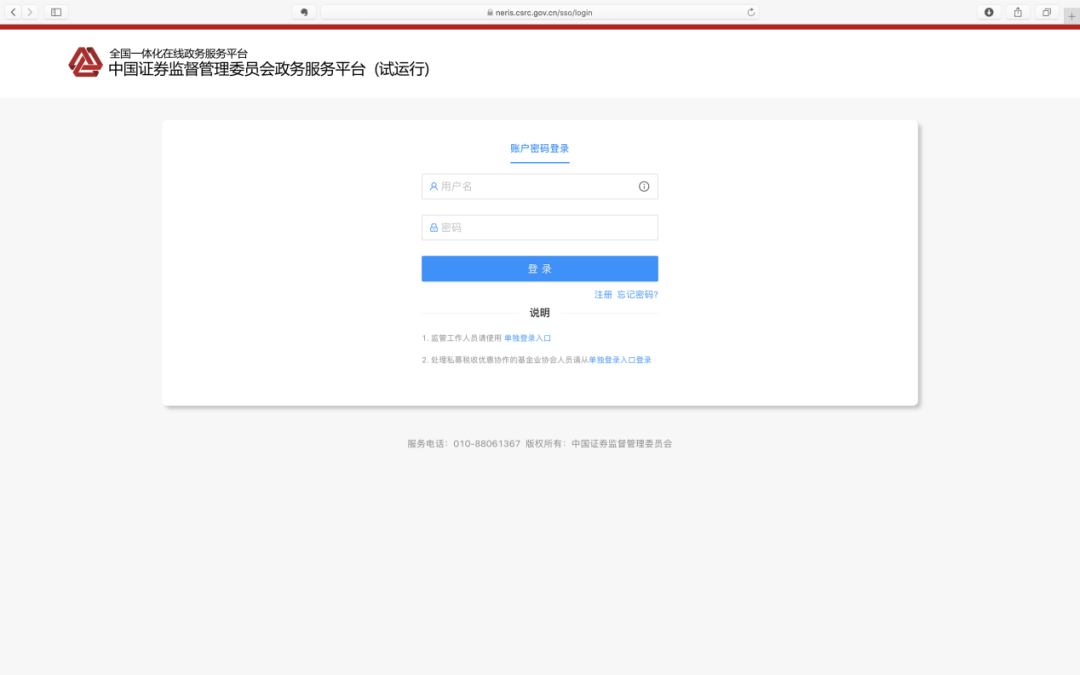Go forward with browser forward arrow
This screenshot has width=1080, height=675.
pyautogui.click(x=30, y=12)
